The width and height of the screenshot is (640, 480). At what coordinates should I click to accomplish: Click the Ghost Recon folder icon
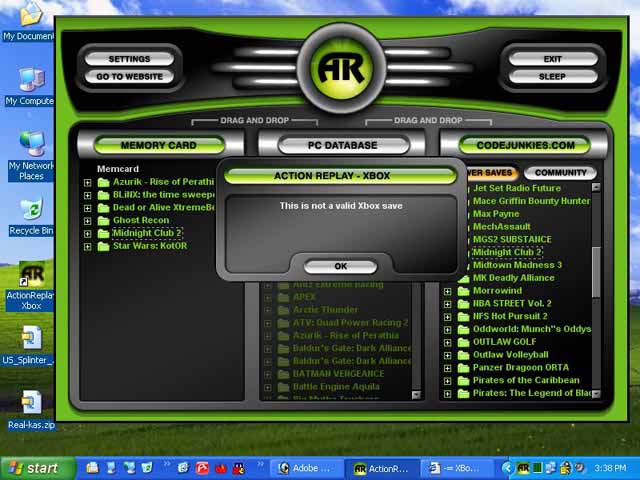click(x=104, y=220)
